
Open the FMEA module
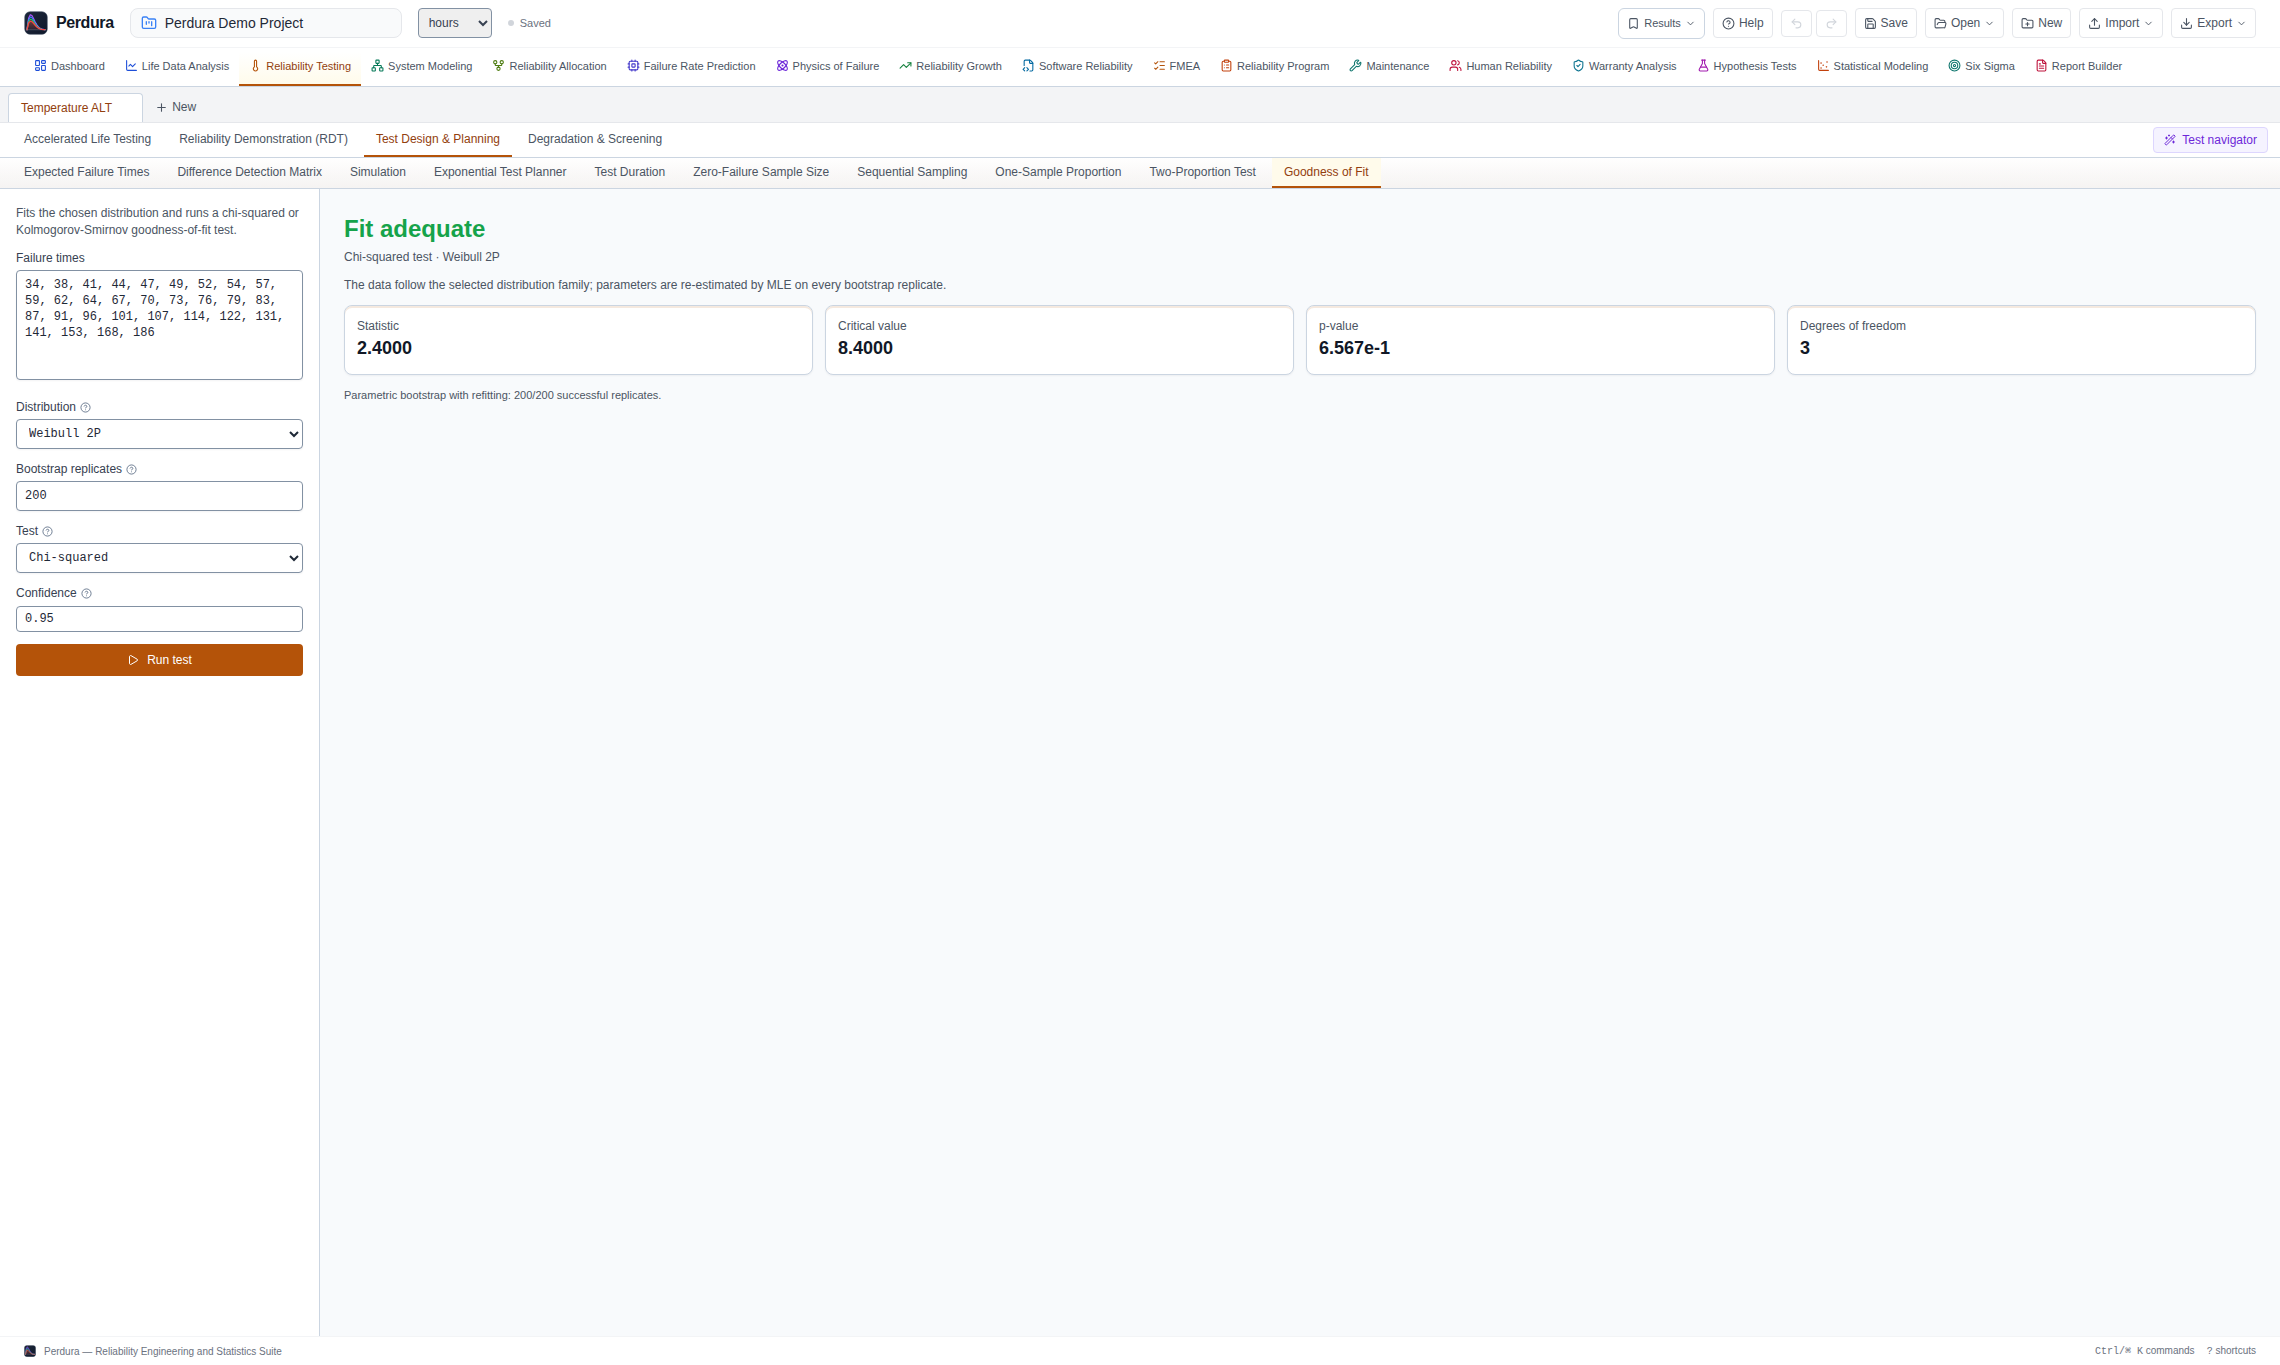[1176, 66]
